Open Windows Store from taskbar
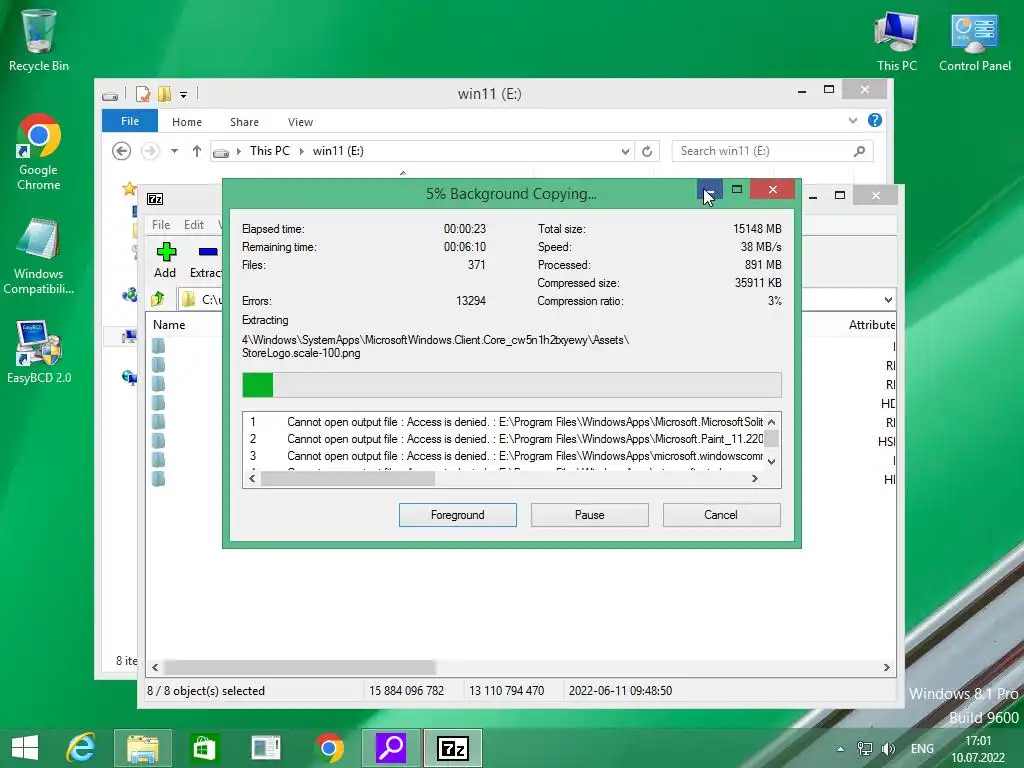The image size is (1024, 768). click(204, 748)
